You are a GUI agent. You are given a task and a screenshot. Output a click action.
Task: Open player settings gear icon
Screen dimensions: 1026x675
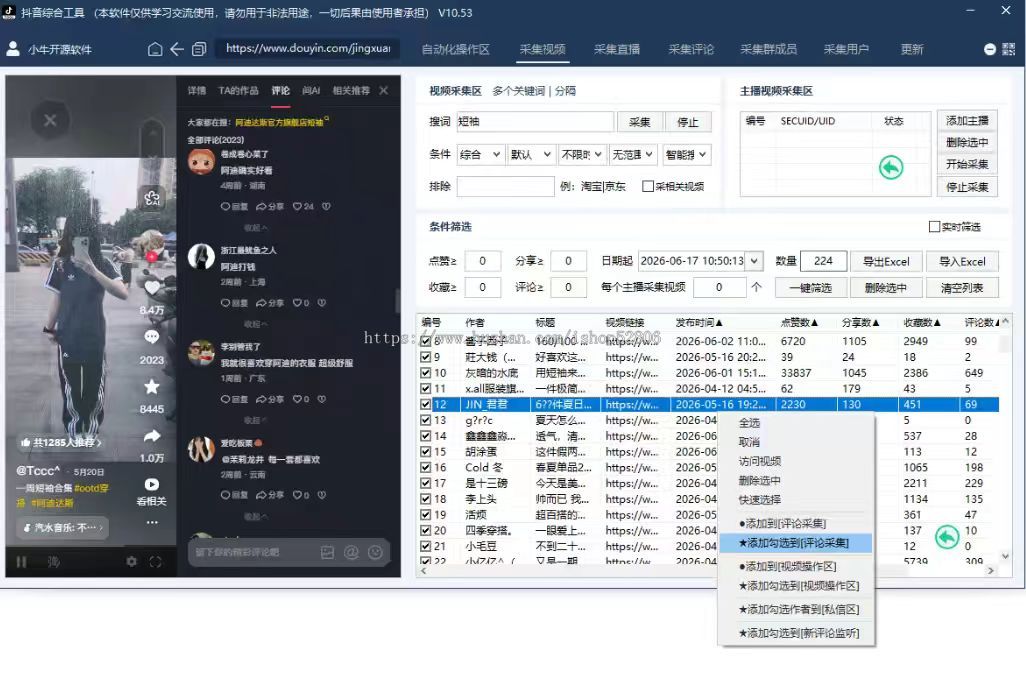tap(132, 562)
